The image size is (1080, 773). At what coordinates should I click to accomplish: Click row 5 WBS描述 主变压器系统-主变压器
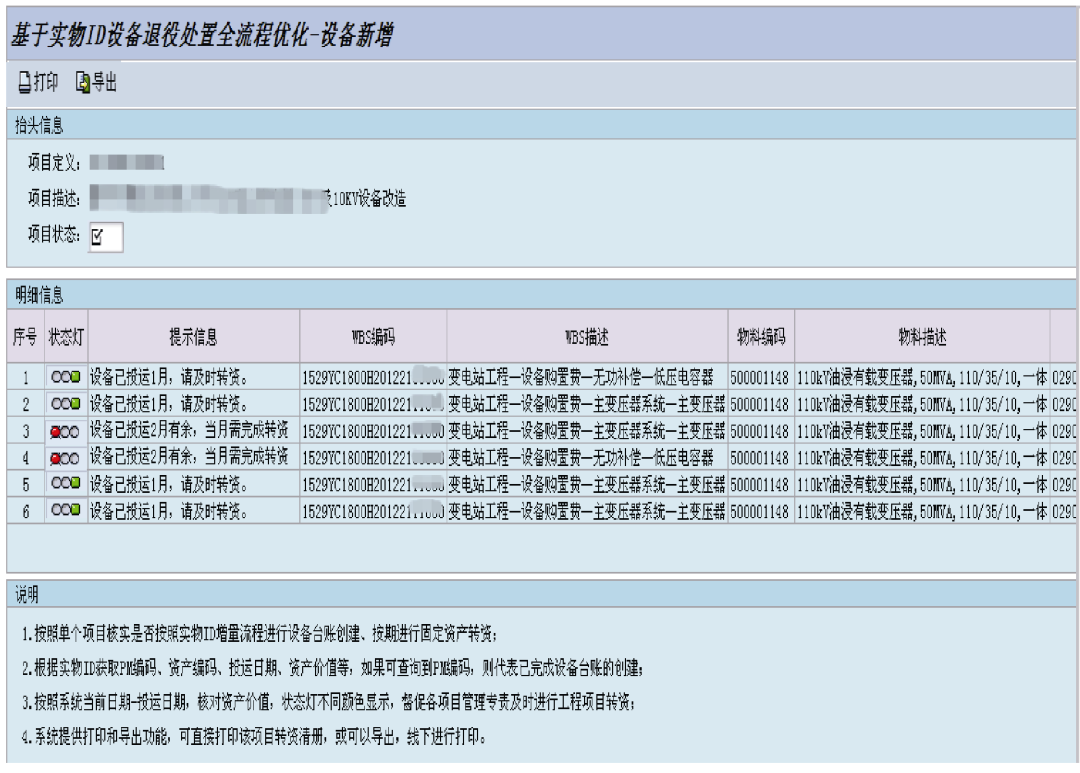click(x=587, y=484)
